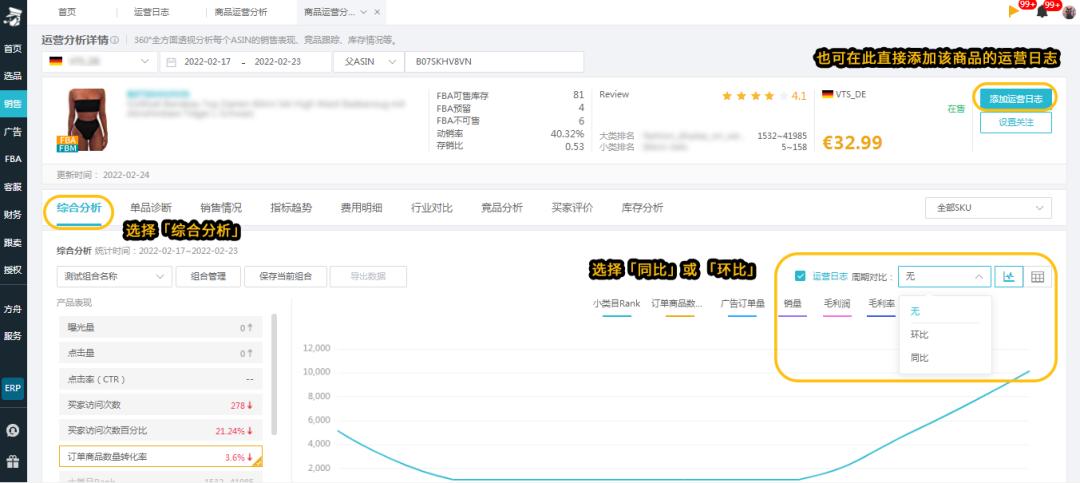
Task: Click the support headset icon in sidebar
Action: click(x=12, y=431)
